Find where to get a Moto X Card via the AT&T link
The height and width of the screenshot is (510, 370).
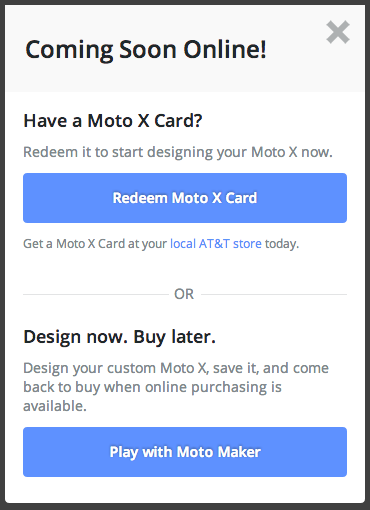216,244
